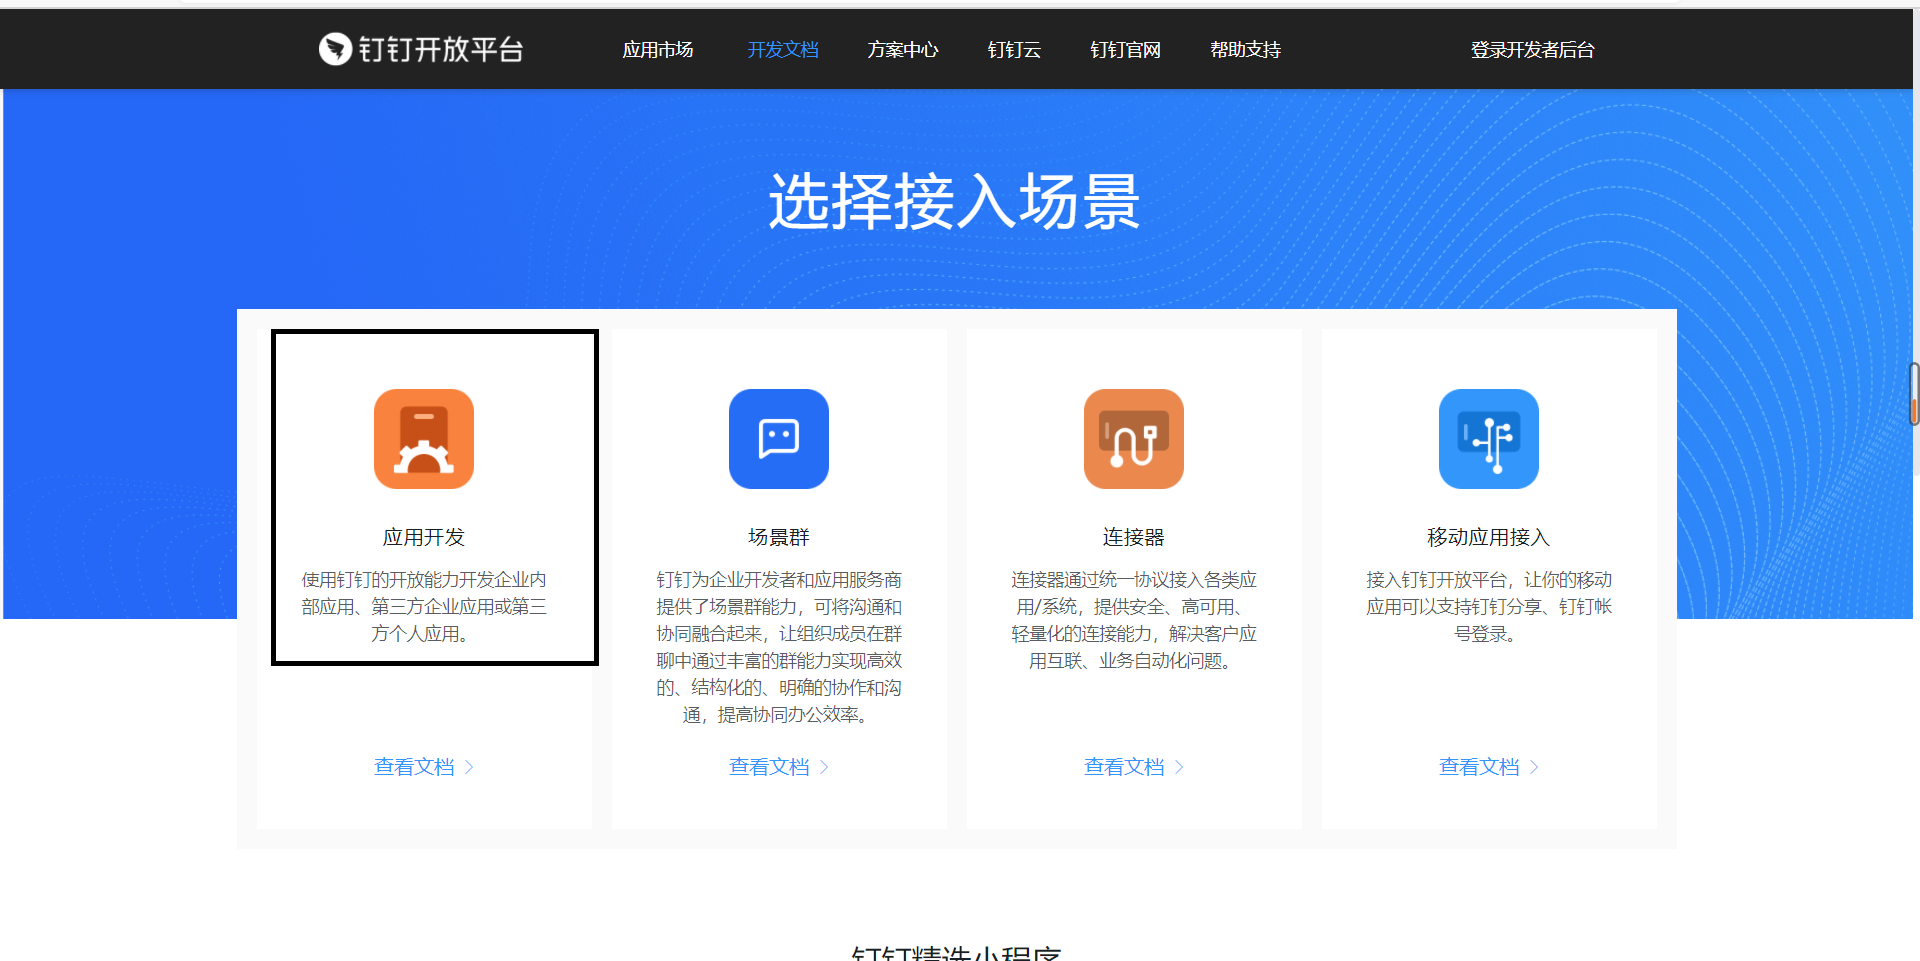Open 查看文档 under 场景群

[x=769, y=766]
